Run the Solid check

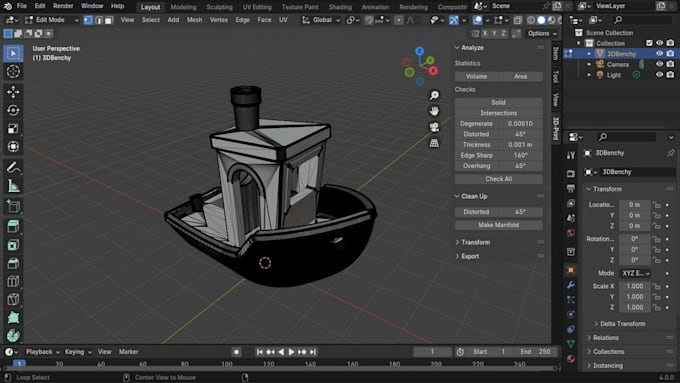click(499, 103)
